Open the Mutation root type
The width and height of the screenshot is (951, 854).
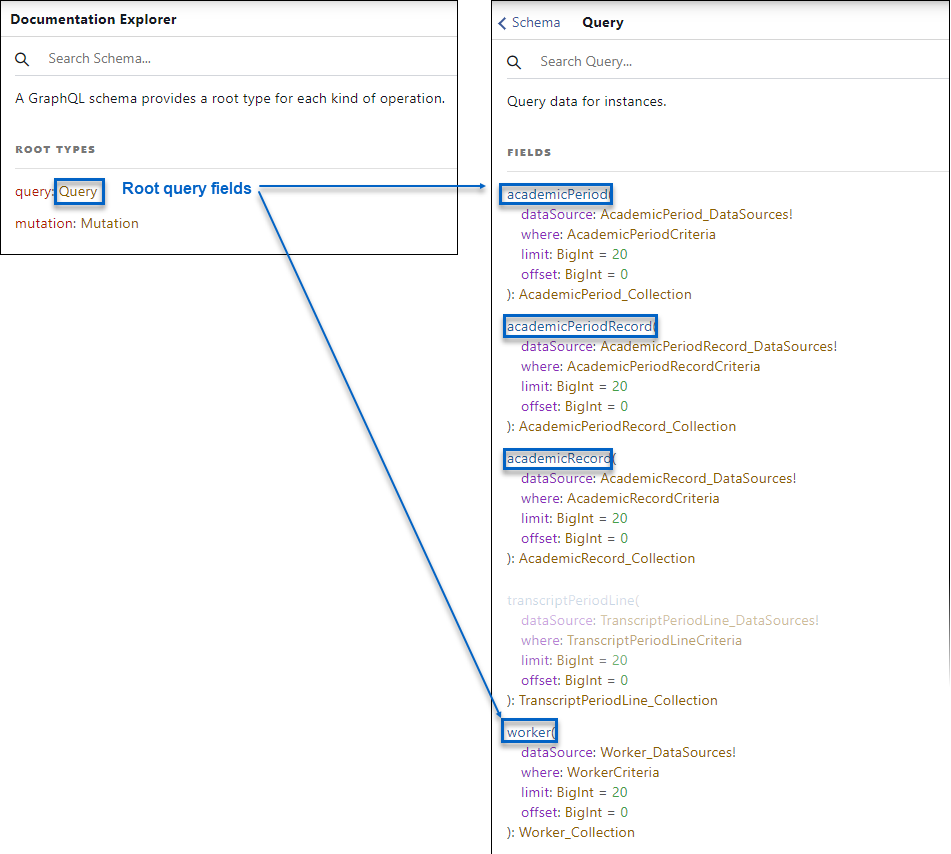pyautogui.click(x=110, y=223)
